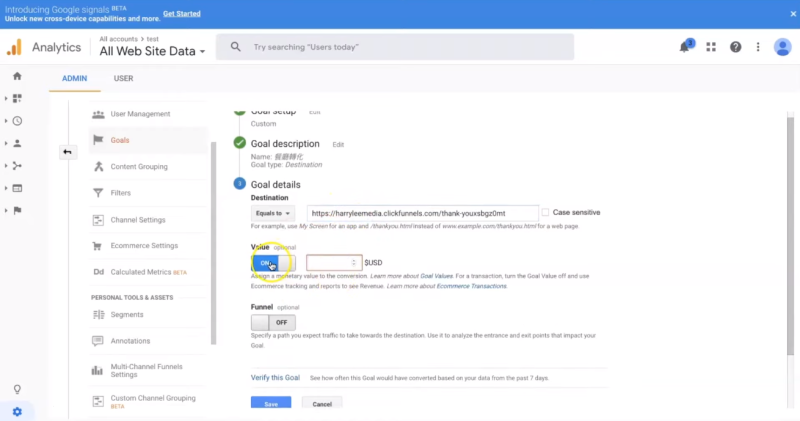Image resolution: width=800 pixels, height=421 pixels.
Task: Click the back arrow button beside admin column
Action: click(x=67, y=152)
